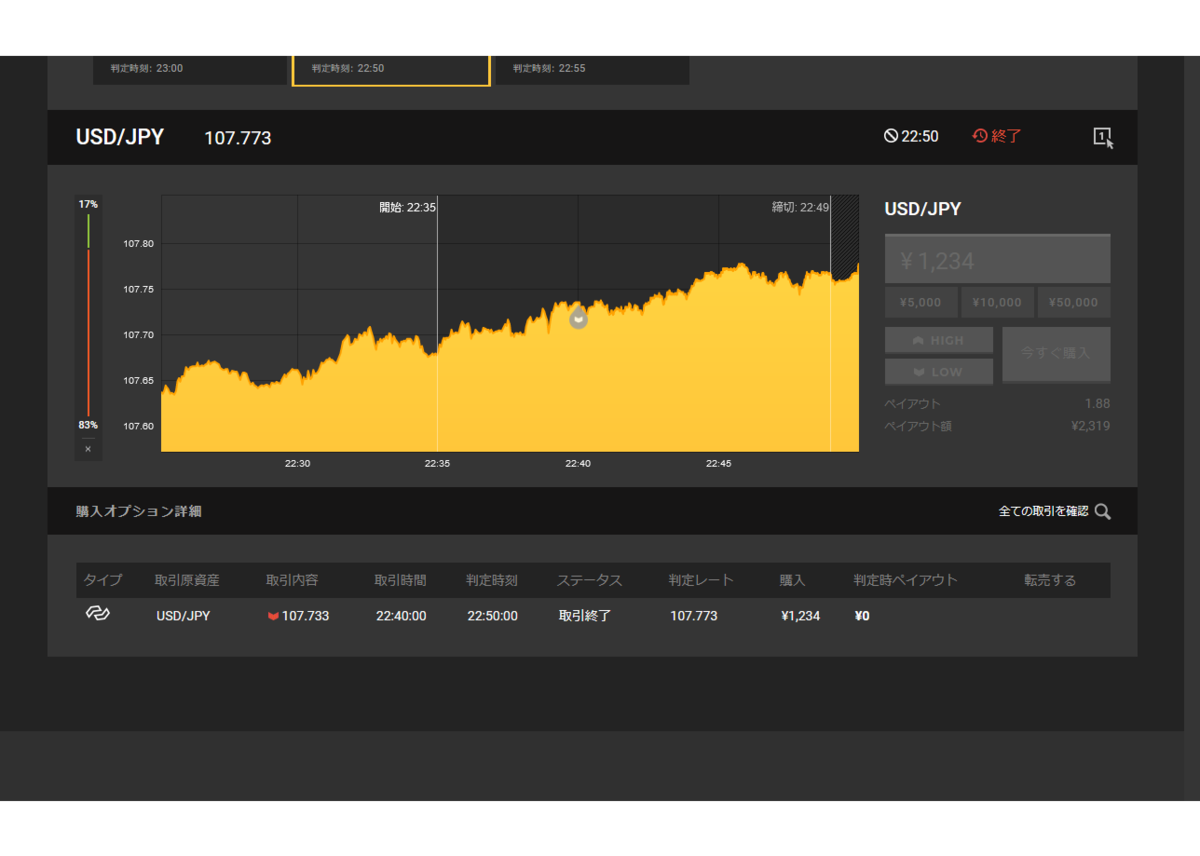Click the USD/JPY title above amount field
This screenshot has height=856, width=1200.
coord(923,209)
